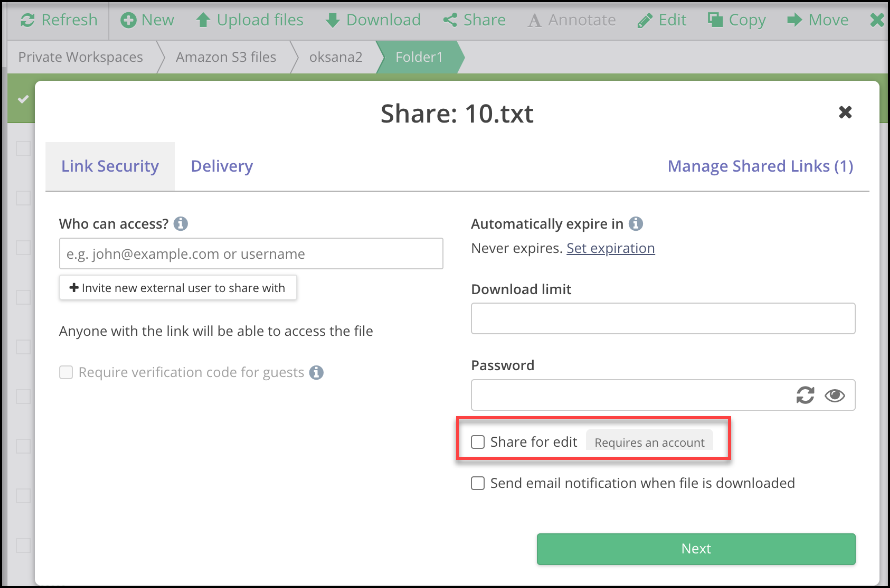Check Send email notification when file is downloaded
This screenshot has height=588, width=890.
(478, 483)
